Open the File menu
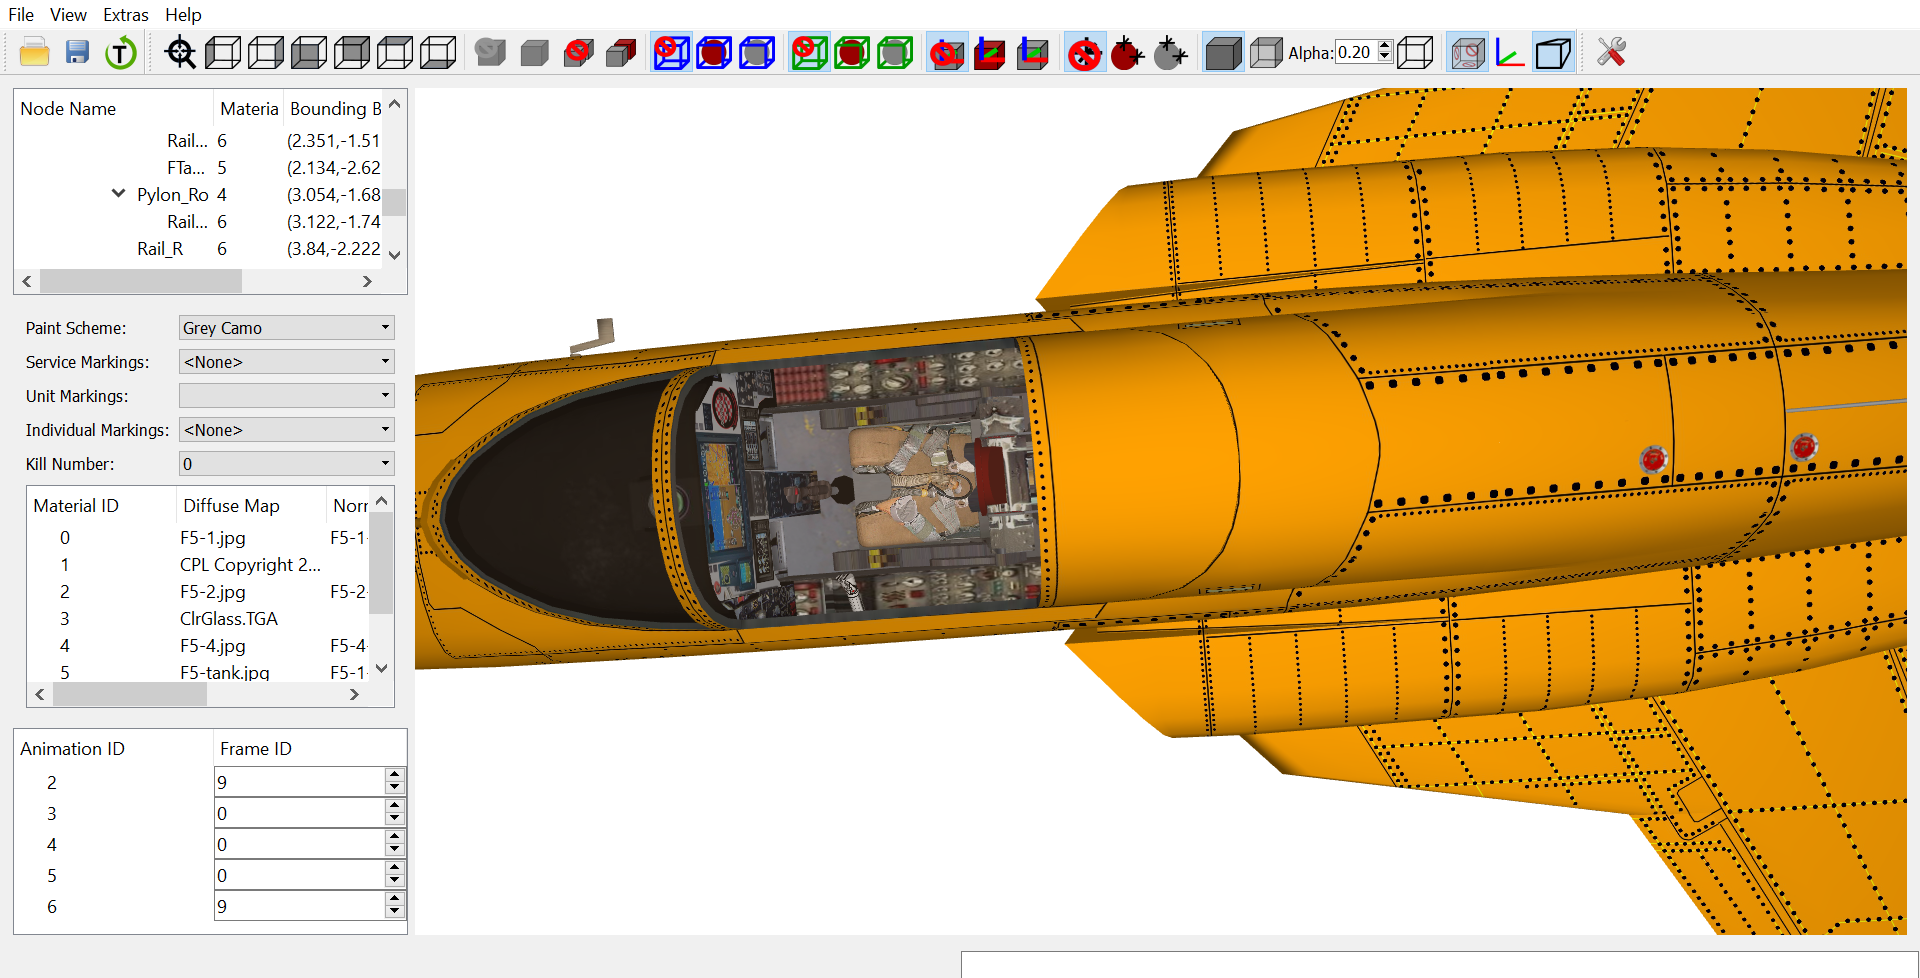This screenshot has height=978, width=1920. [x=21, y=15]
